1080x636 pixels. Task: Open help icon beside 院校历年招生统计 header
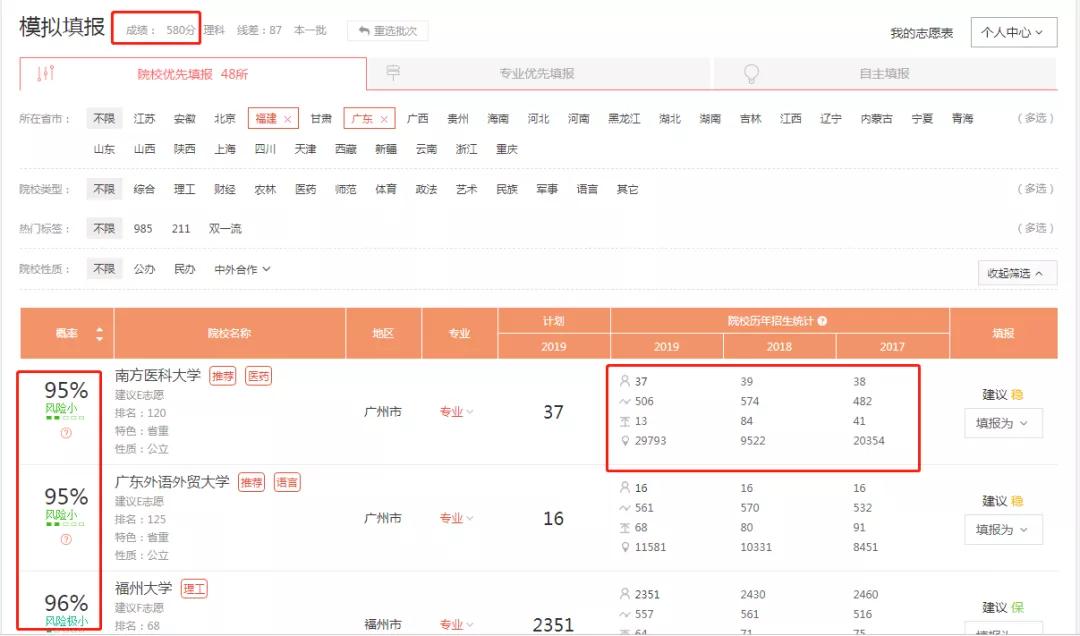pos(822,321)
